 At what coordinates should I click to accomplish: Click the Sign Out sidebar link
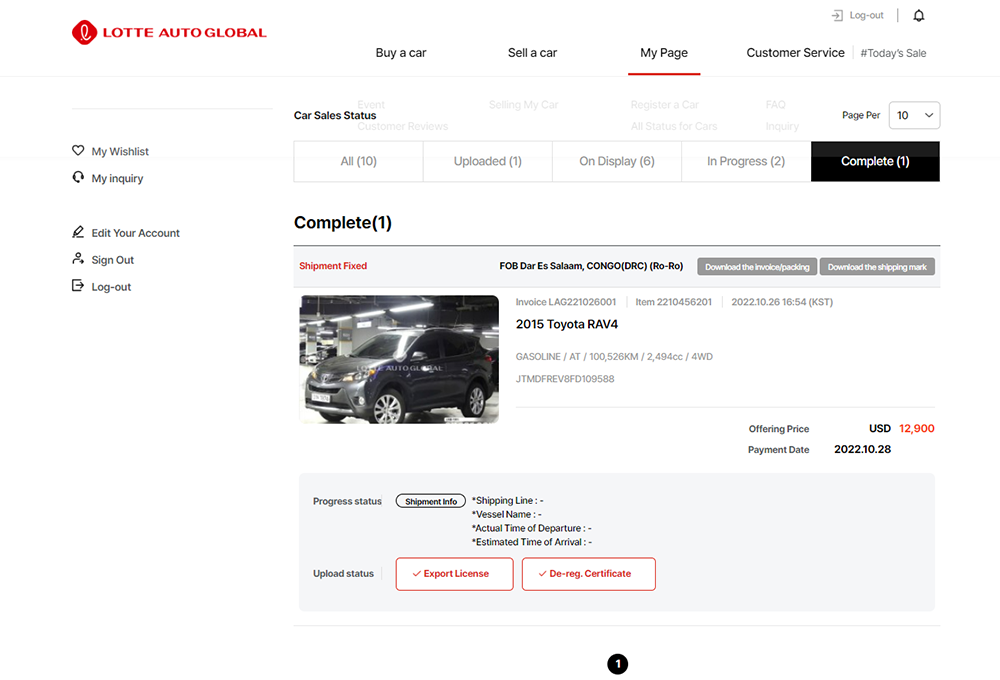click(112, 260)
